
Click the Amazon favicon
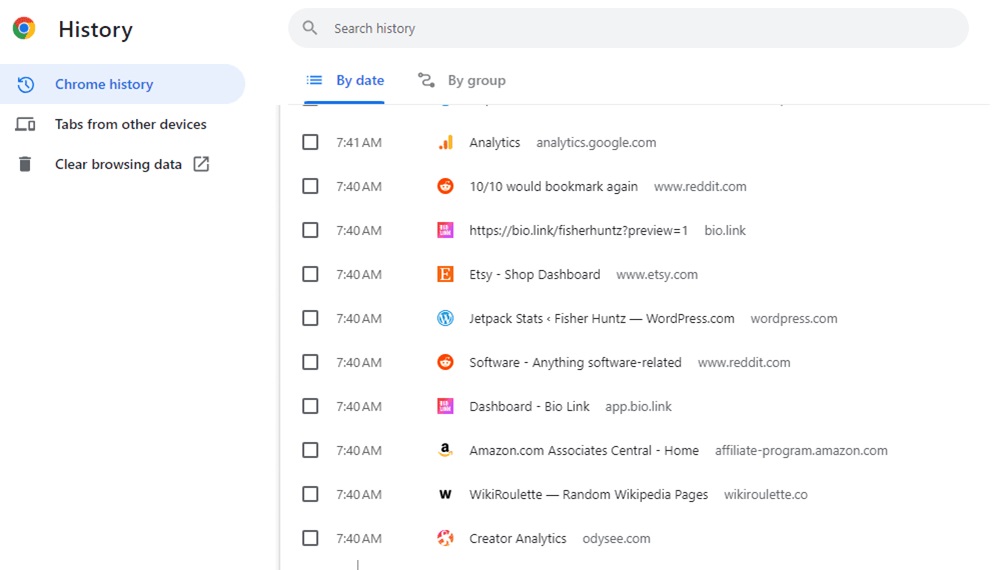445,451
